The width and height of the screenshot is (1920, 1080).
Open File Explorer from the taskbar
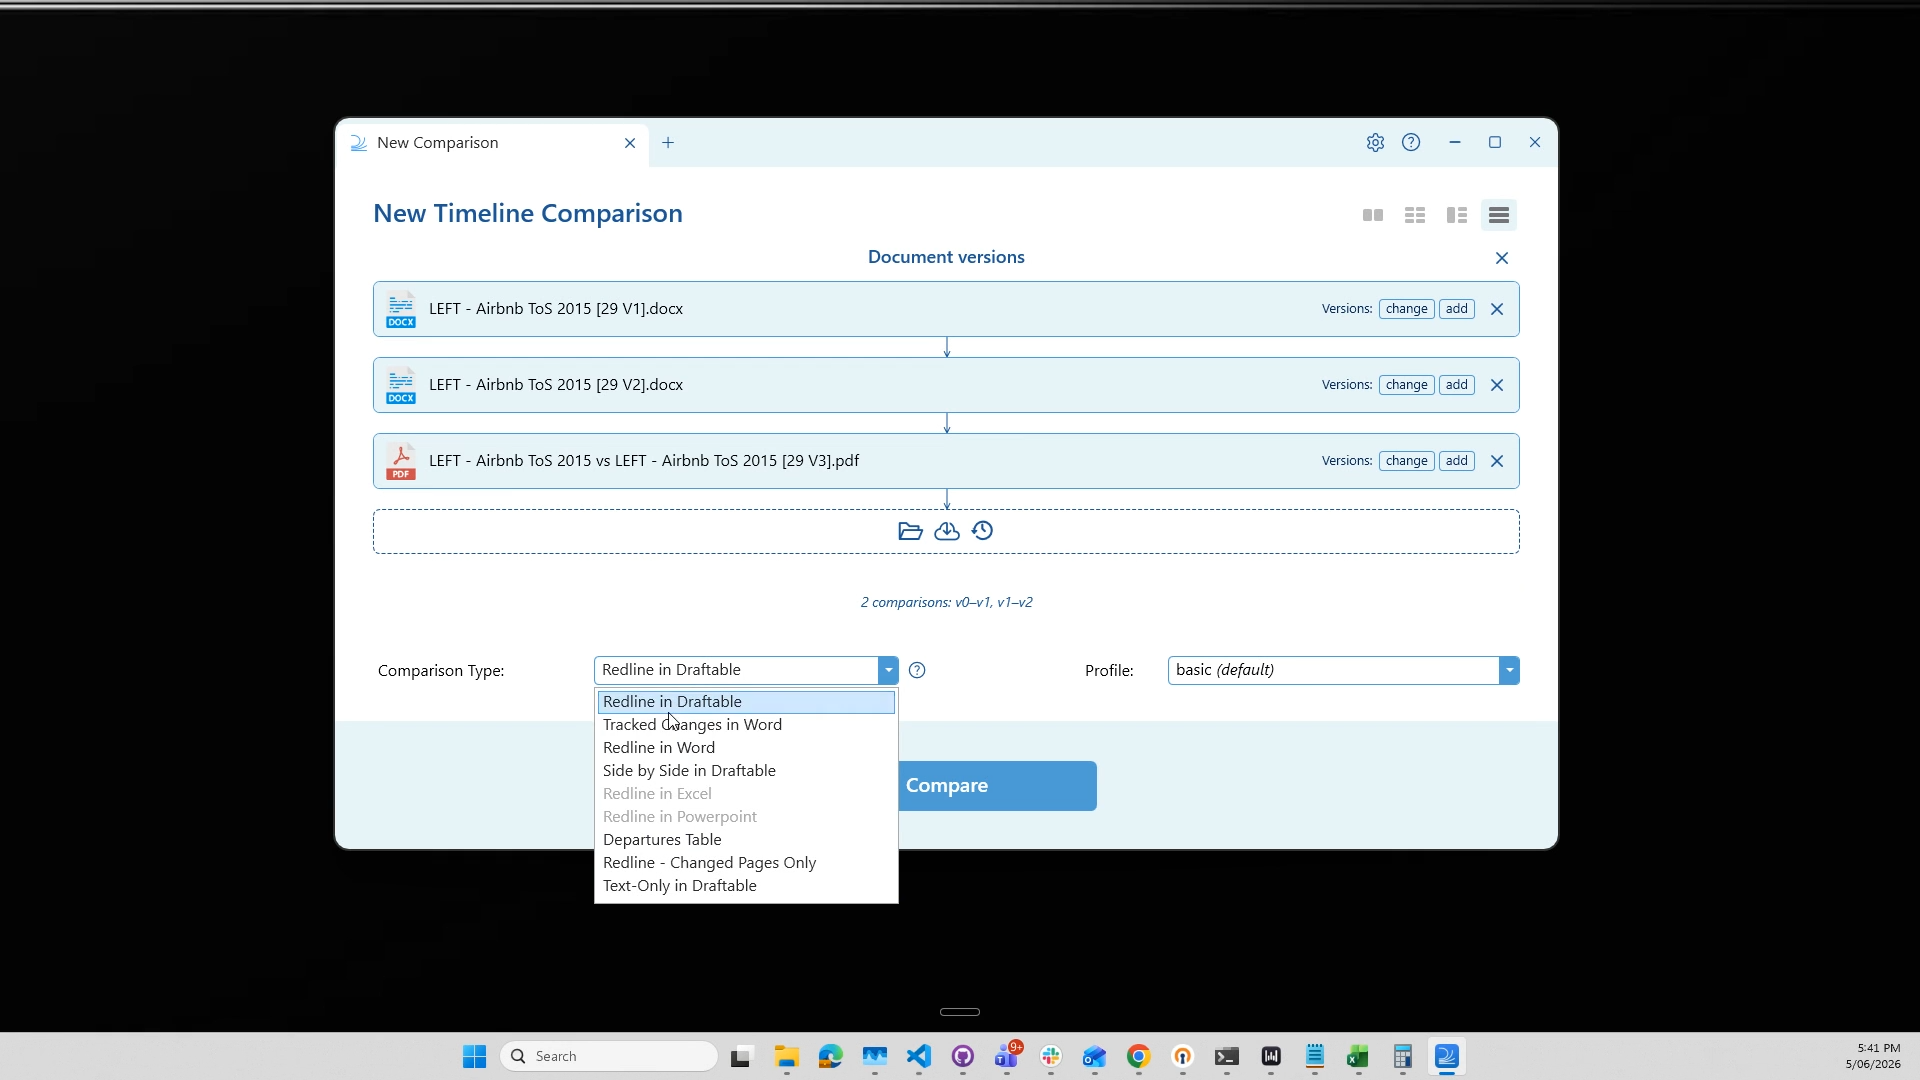coord(786,1057)
